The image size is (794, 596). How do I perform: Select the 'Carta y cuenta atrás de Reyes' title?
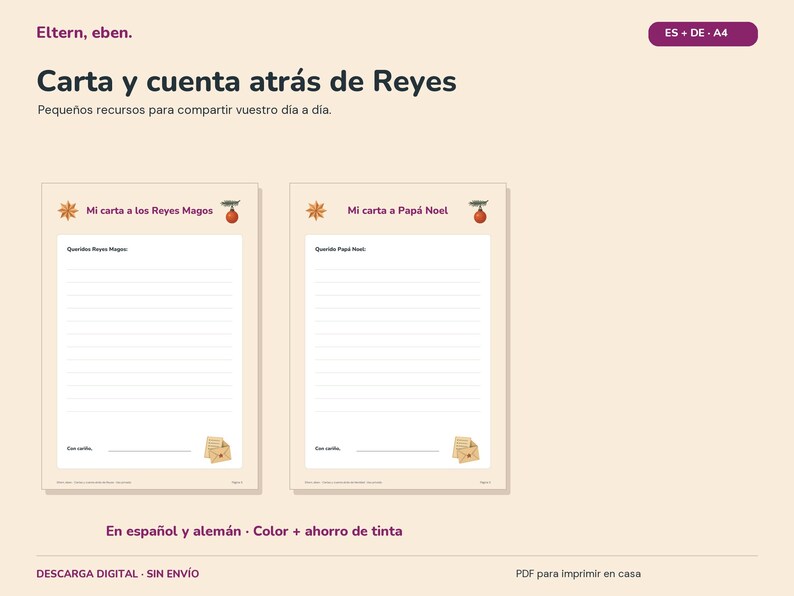click(247, 81)
